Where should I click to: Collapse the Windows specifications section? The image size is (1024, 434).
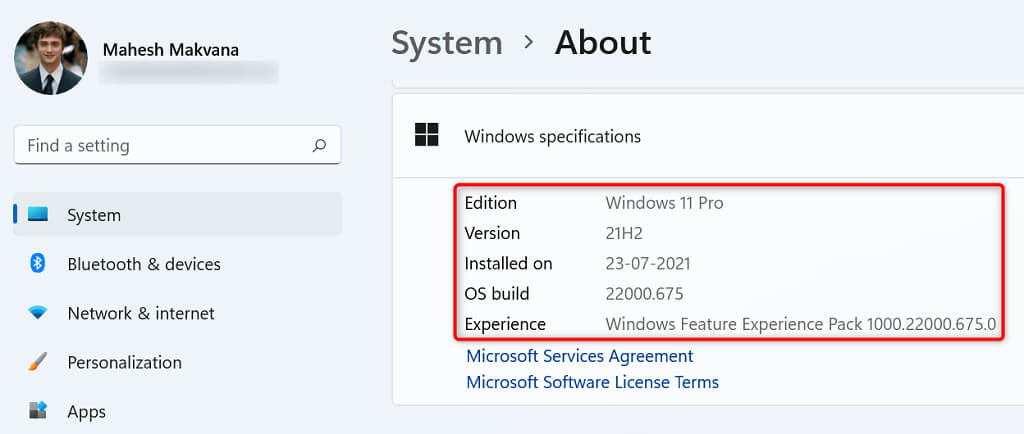[x=552, y=136]
